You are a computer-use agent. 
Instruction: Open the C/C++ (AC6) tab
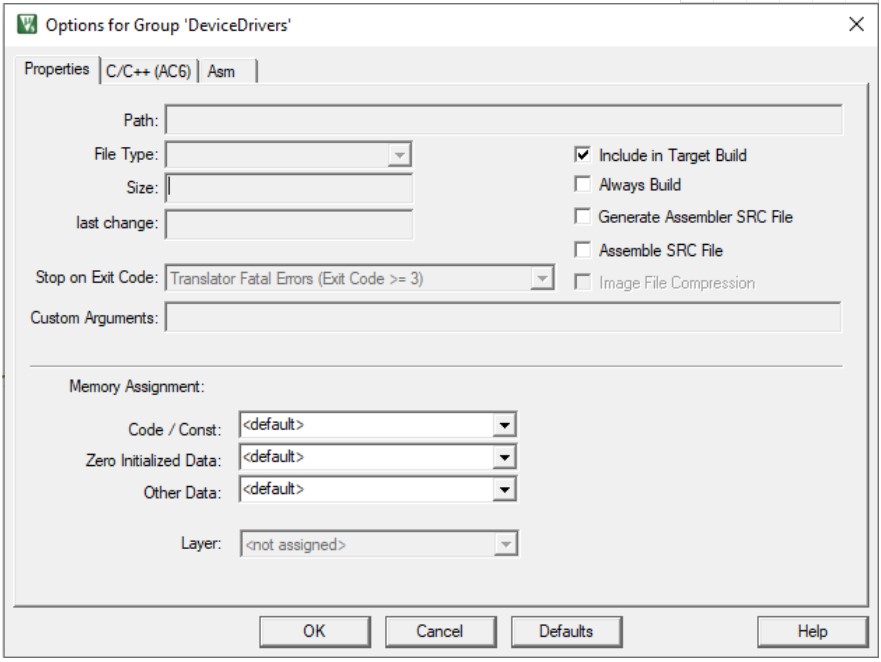point(148,71)
